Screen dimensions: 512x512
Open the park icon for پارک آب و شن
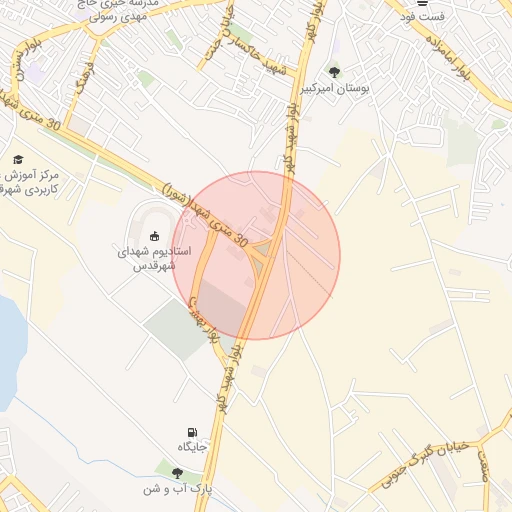[x=177, y=473]
